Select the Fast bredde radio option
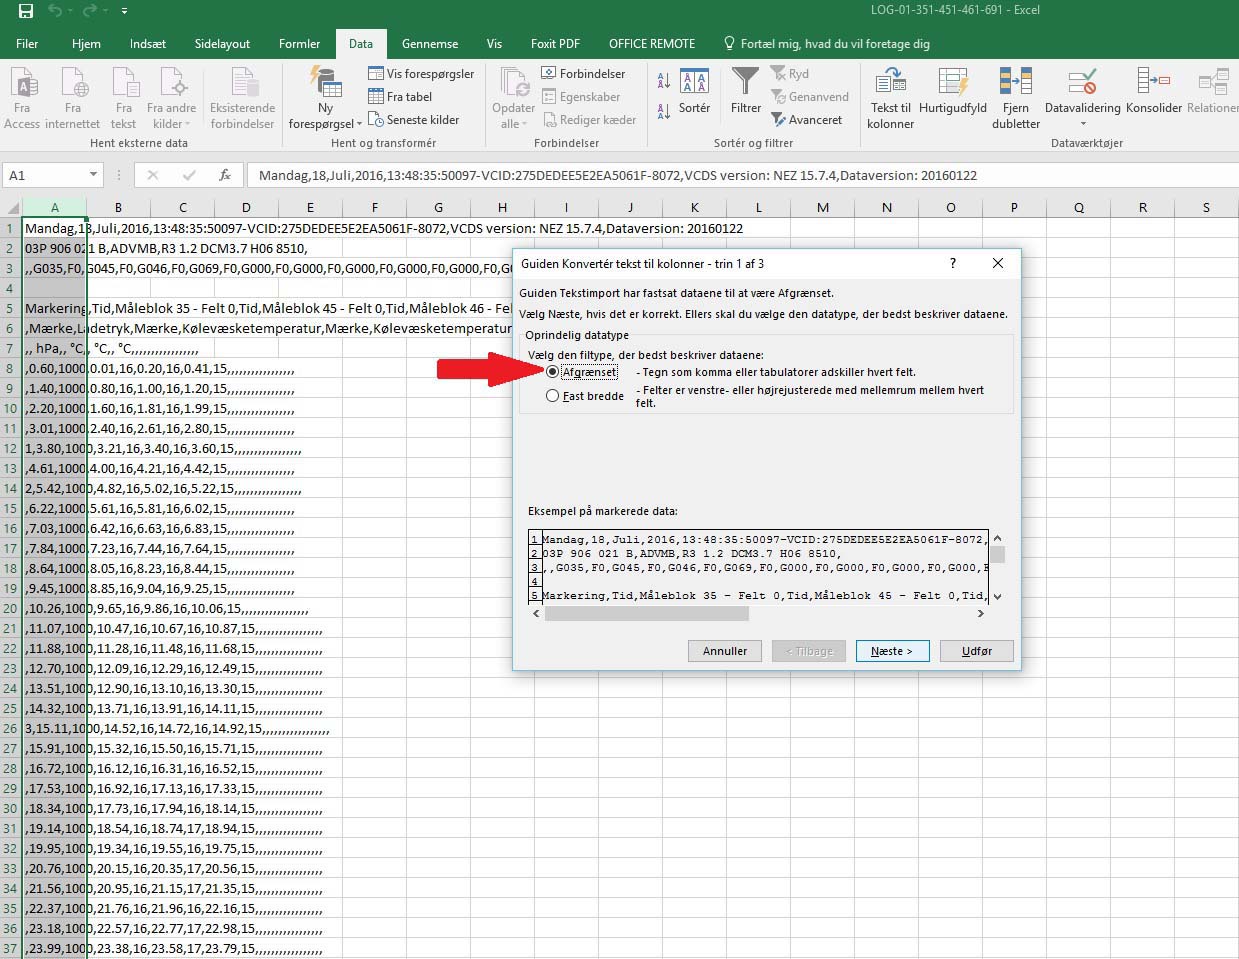This screenshot has width=1239, height=959. [x=553, y=396]
